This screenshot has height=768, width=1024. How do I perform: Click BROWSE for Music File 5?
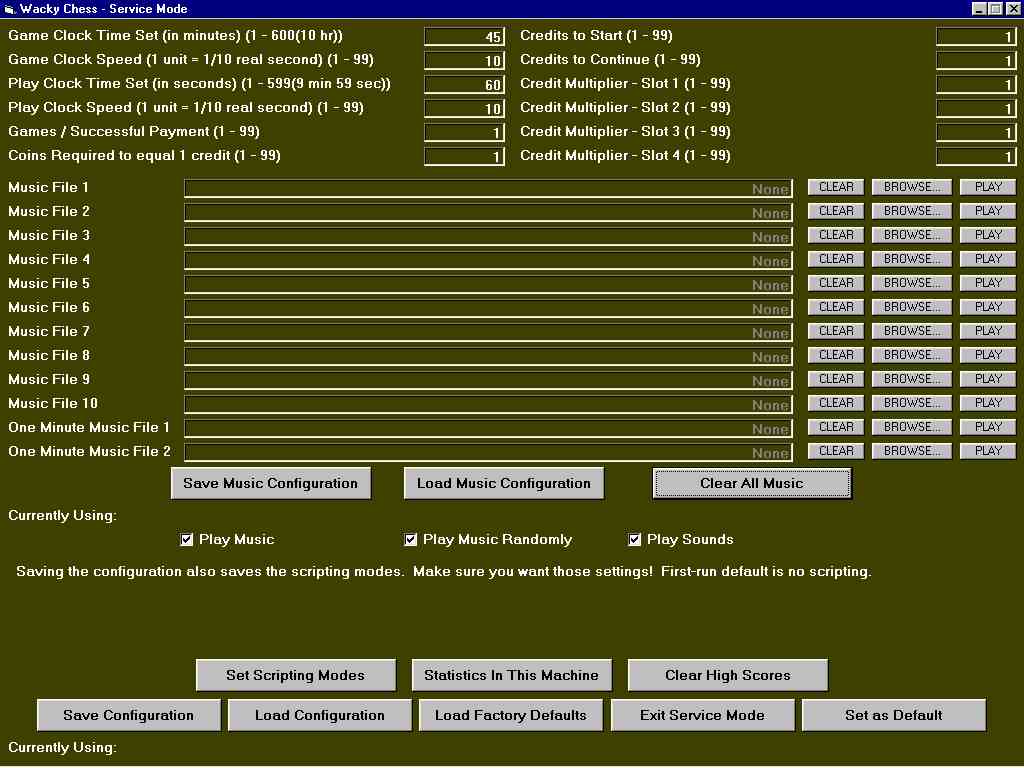(912, 283)
